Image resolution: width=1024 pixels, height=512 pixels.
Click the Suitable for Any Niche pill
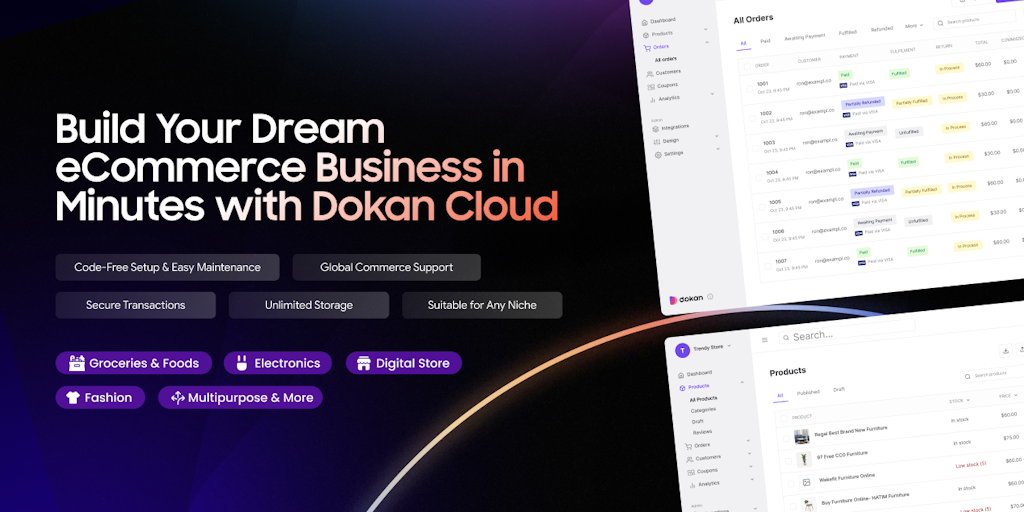click(x=482, y=305)
